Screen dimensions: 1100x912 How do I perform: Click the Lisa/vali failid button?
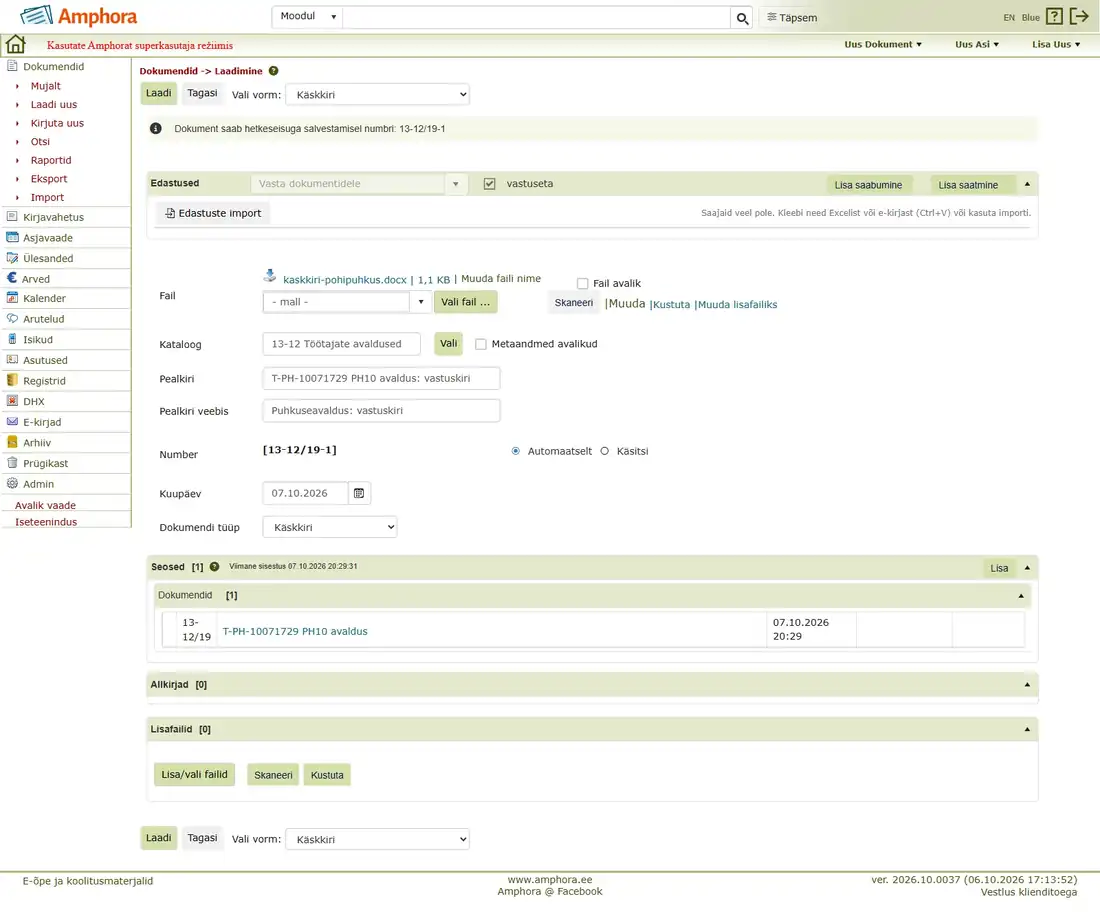(x=194, y=775)
